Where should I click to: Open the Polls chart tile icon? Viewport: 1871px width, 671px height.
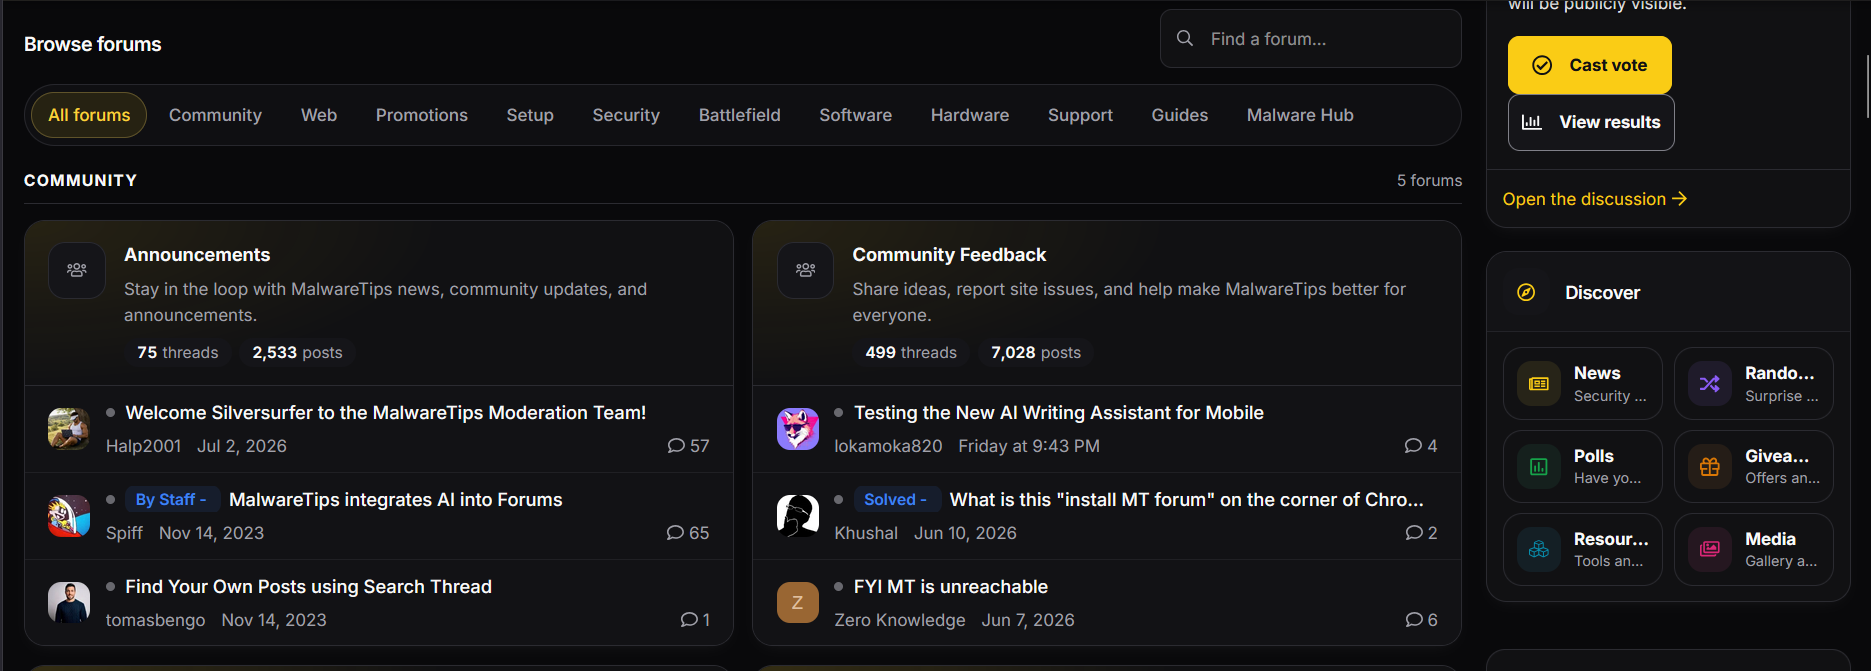click(1539, 467)
